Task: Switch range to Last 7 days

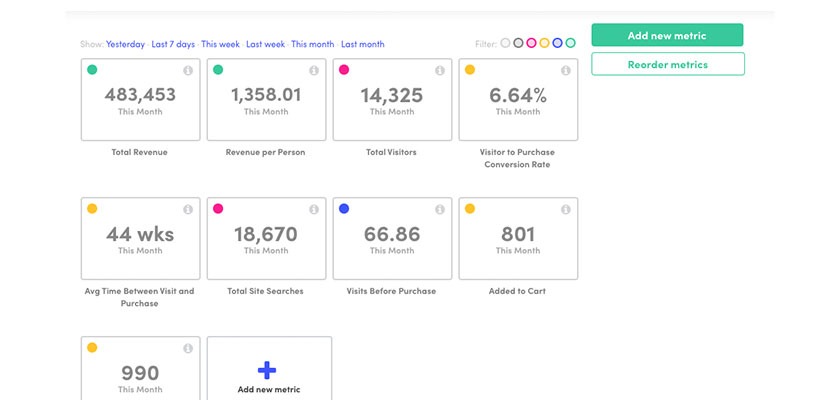Action: [x=173, y=45]
